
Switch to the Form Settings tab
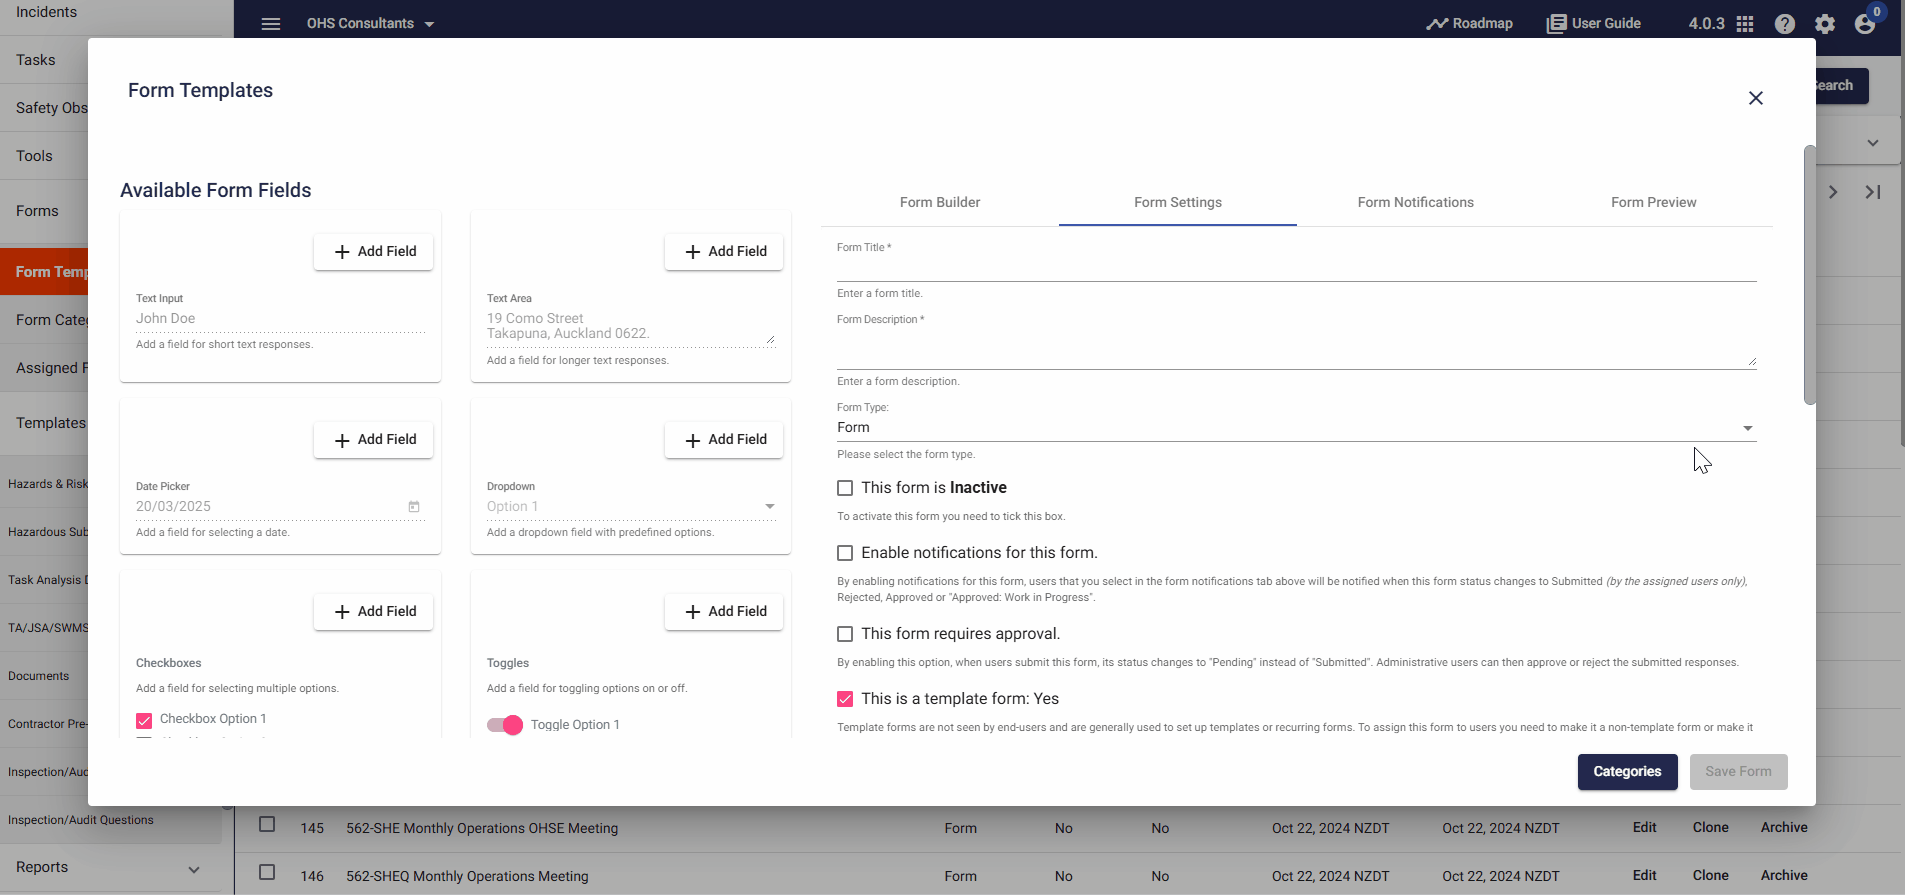[x=1178, y=203]
